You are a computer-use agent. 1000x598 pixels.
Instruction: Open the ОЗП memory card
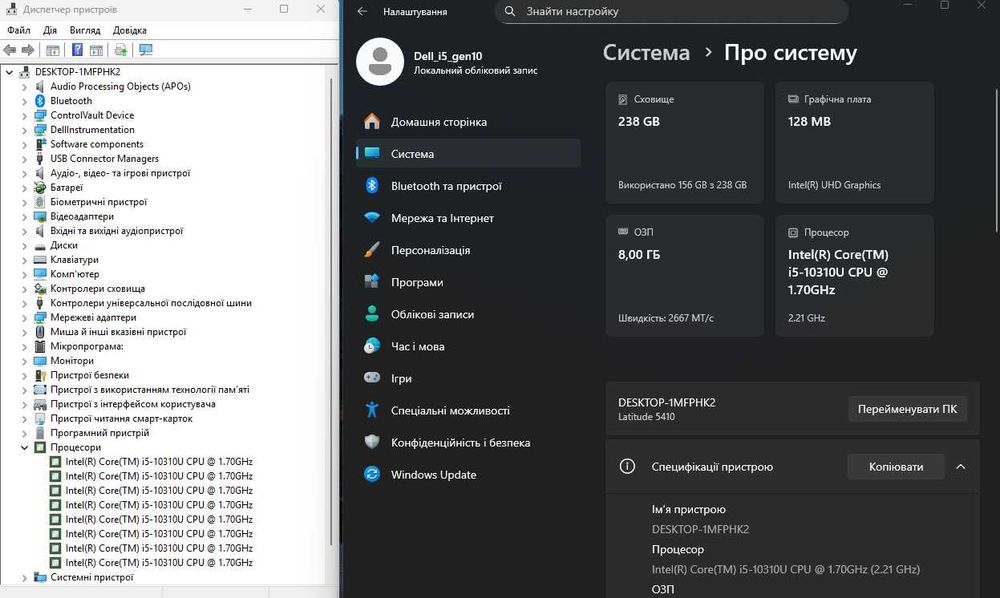coord(684,276)
